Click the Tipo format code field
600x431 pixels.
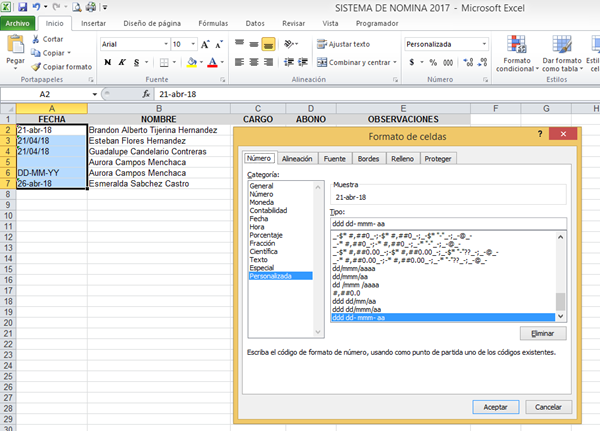[x=447, y=224]
